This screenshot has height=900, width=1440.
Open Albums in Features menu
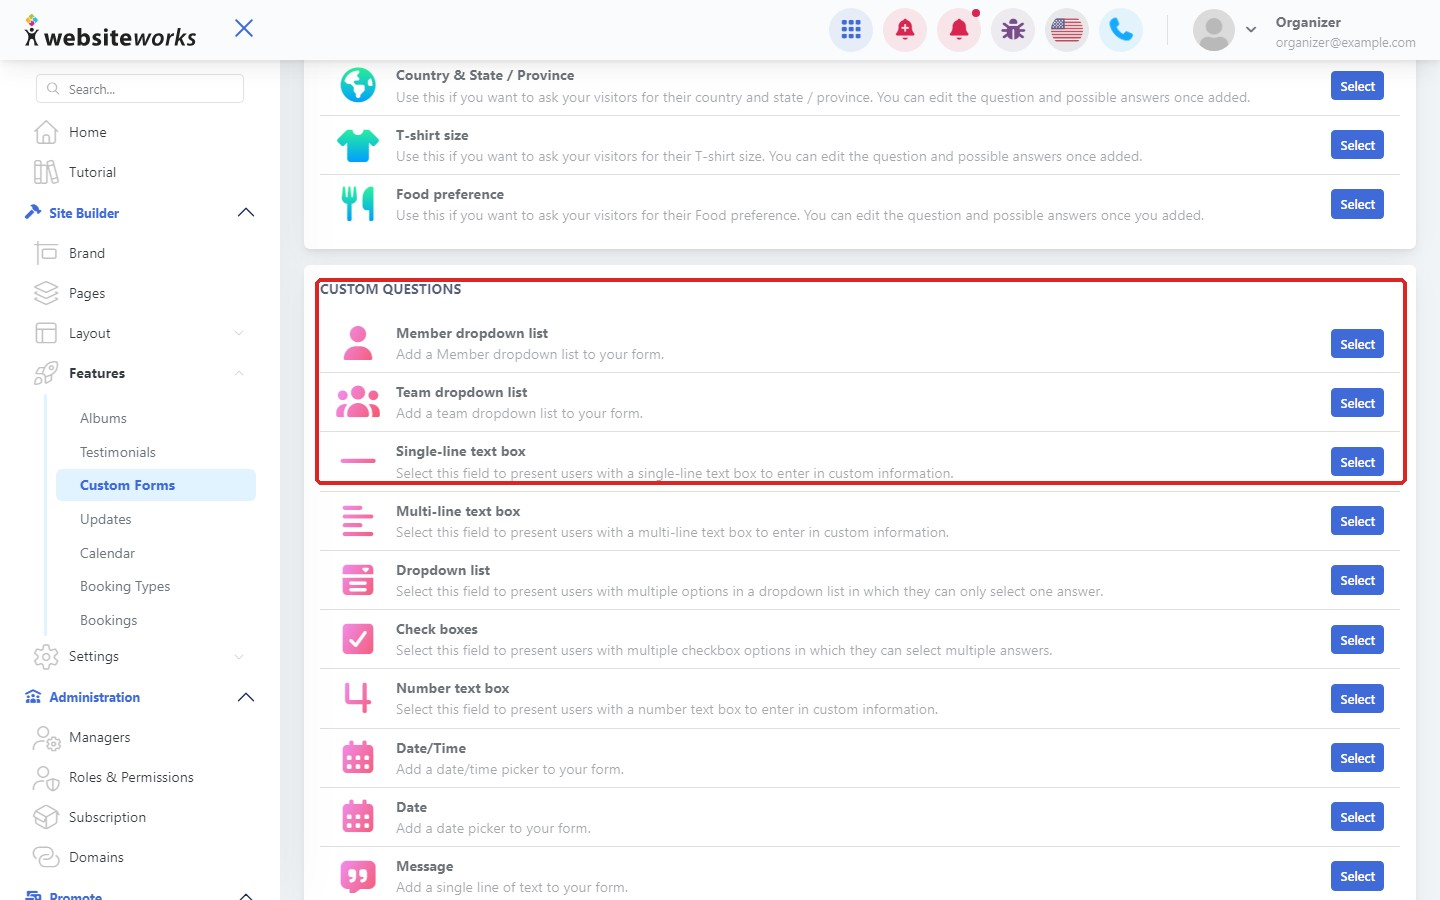[103, 418]
